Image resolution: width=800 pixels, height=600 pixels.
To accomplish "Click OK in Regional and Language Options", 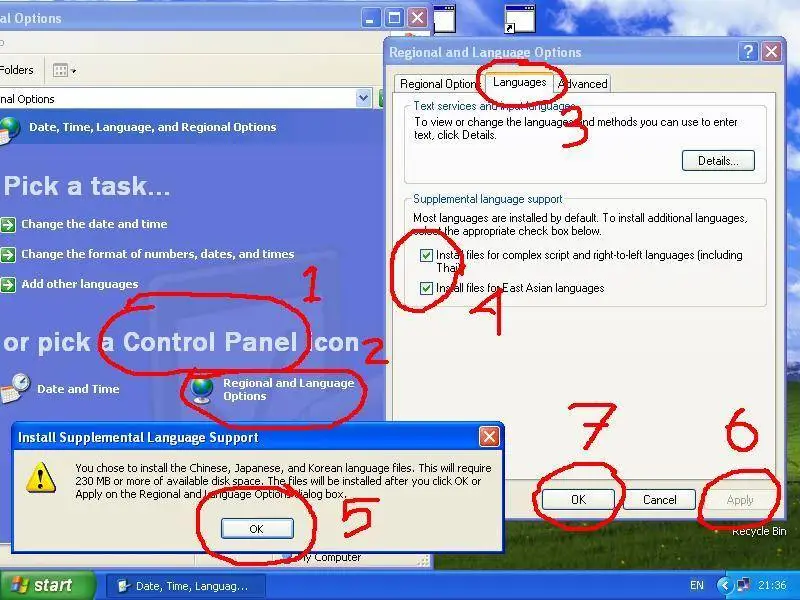I will tap(578, 499).
